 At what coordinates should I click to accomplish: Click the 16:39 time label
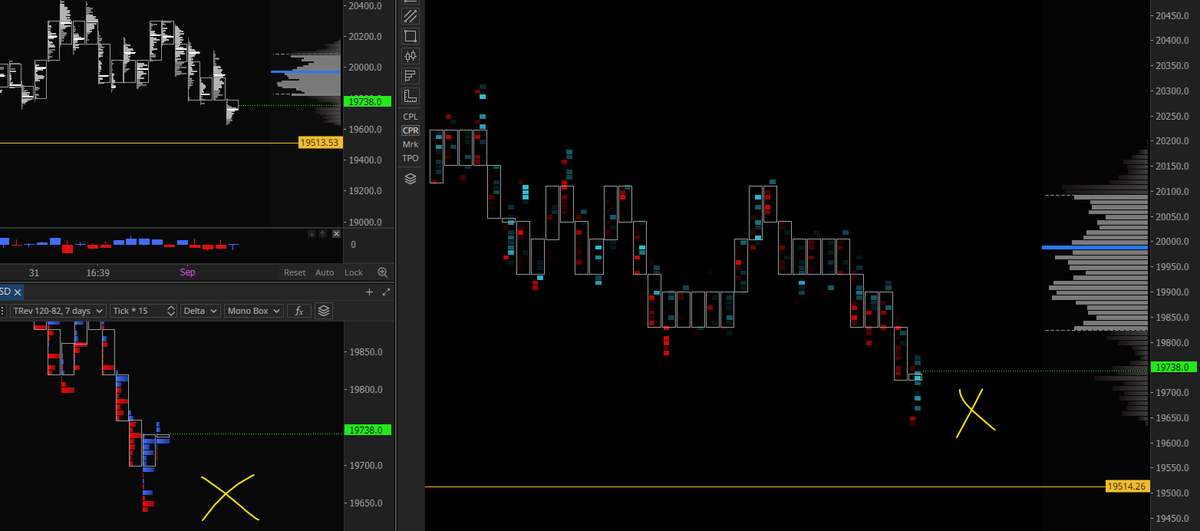click(98, 272)
